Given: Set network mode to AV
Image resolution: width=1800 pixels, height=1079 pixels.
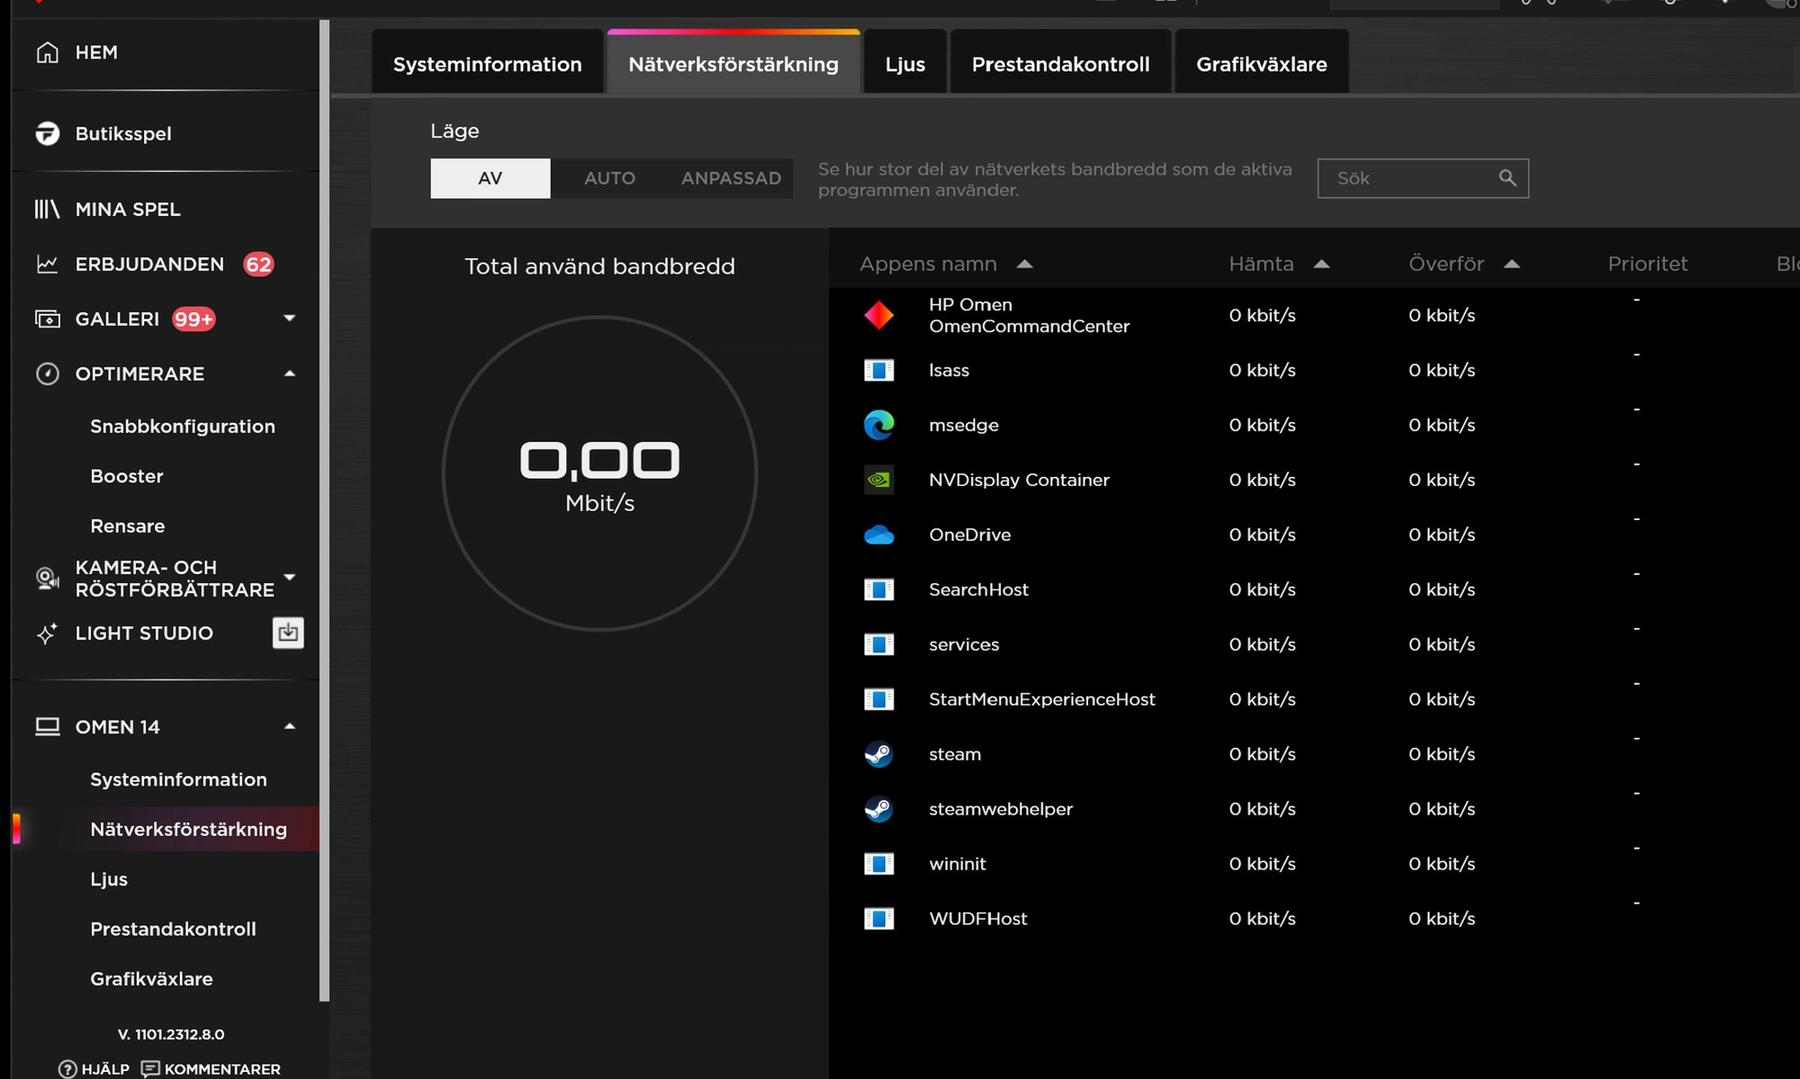Looking at the screenshot, I should 490,178.
